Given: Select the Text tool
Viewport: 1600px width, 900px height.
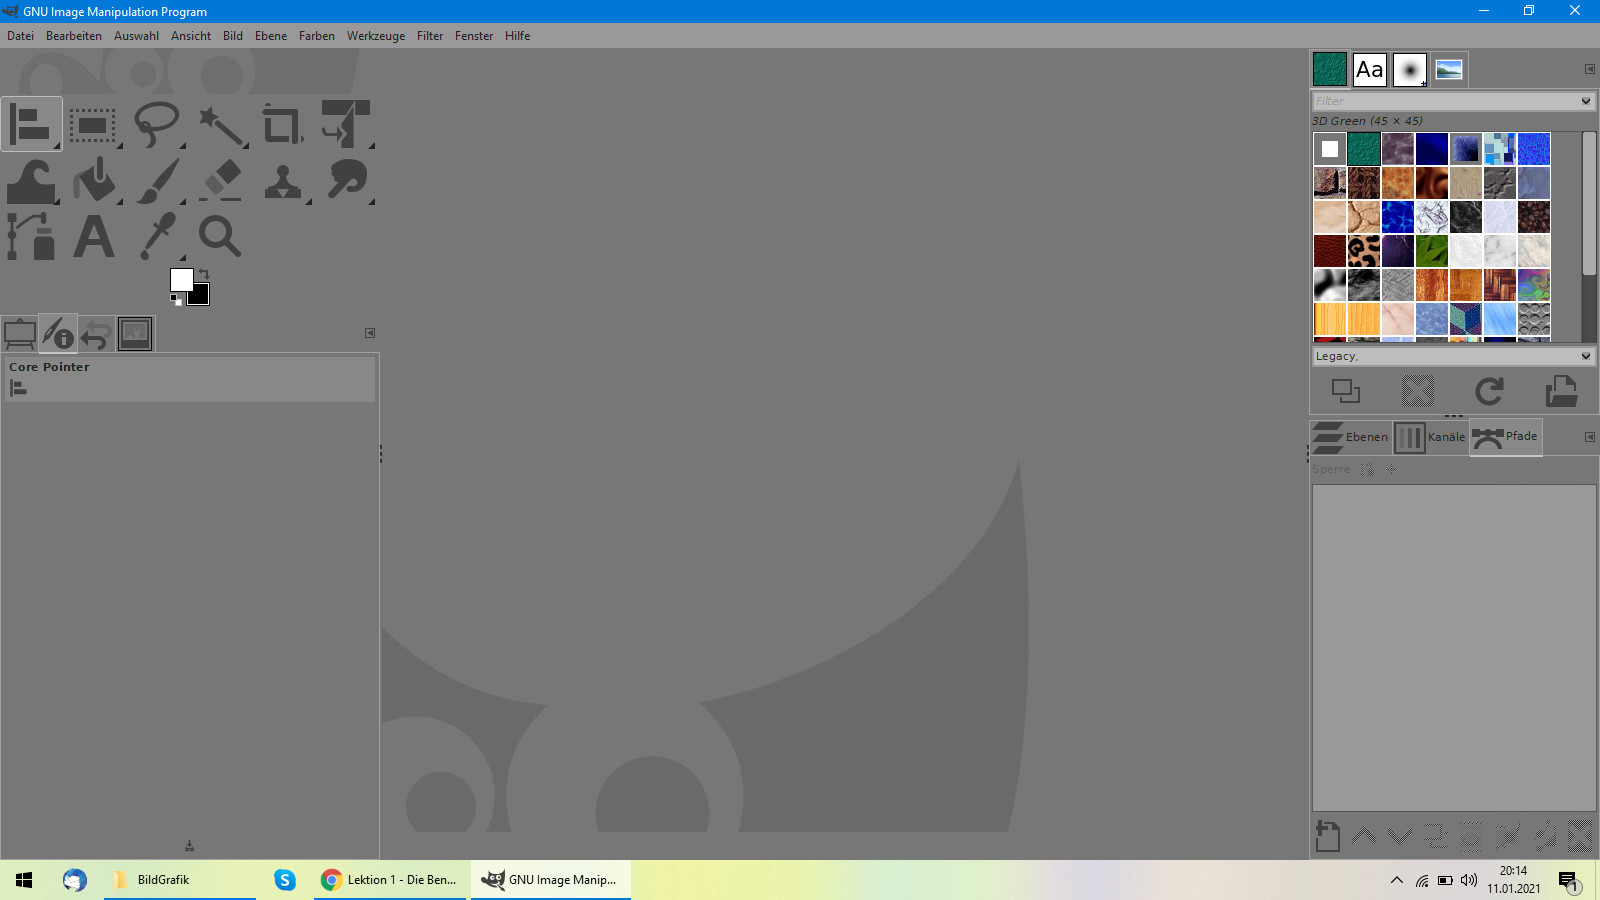Looking at the screenshot, I should (94, 237).
